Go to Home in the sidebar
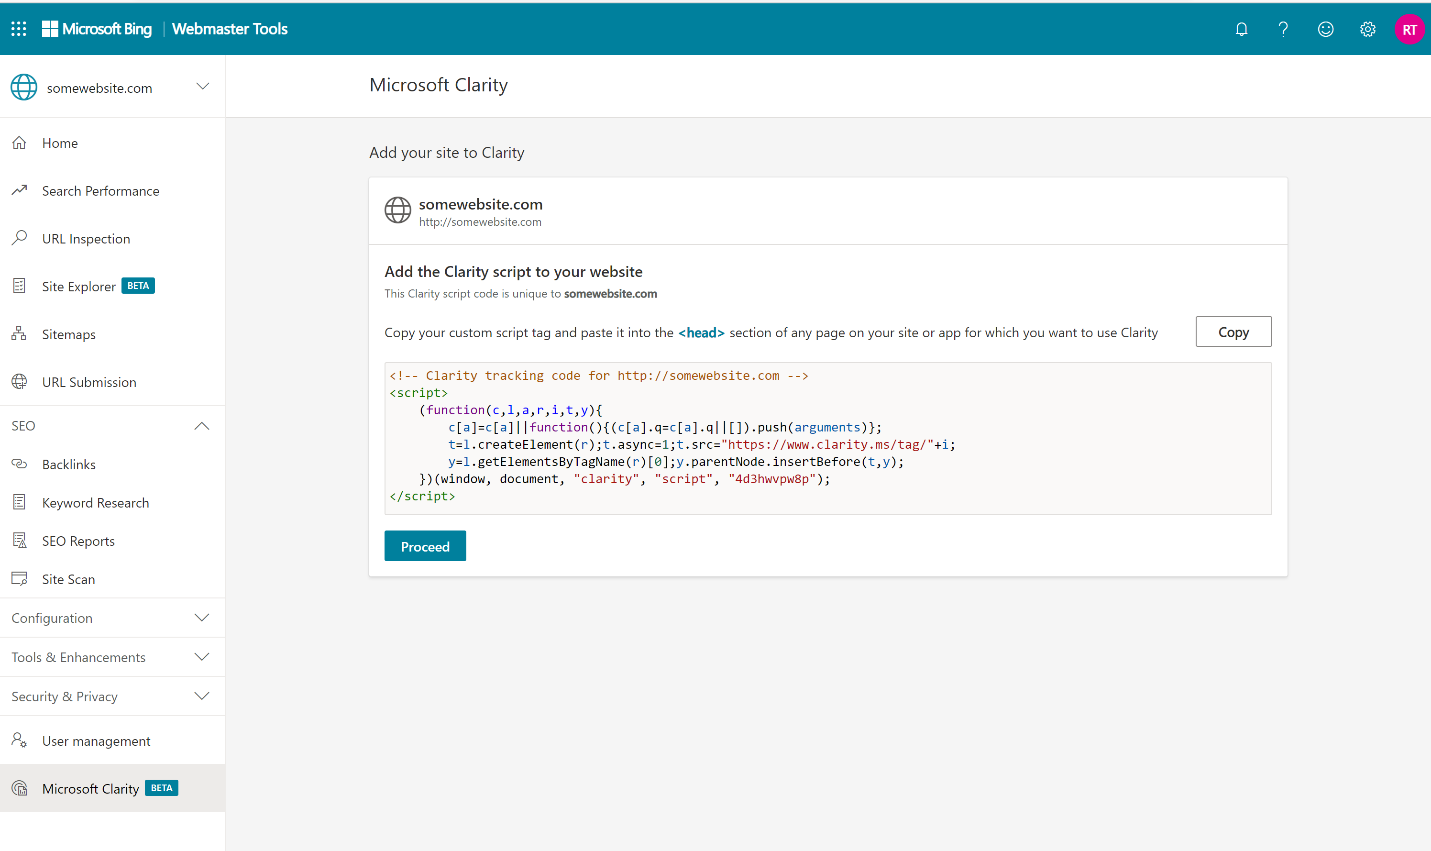The height and width of the screenshot is (851, 1431). click(112, 143)
